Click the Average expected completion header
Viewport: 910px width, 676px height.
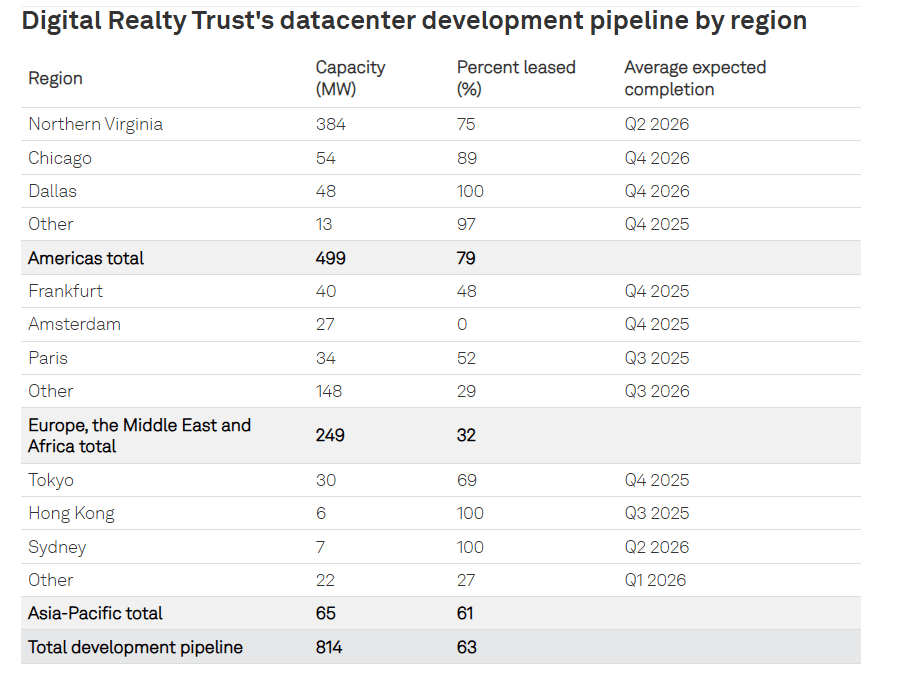click(695, 78)
